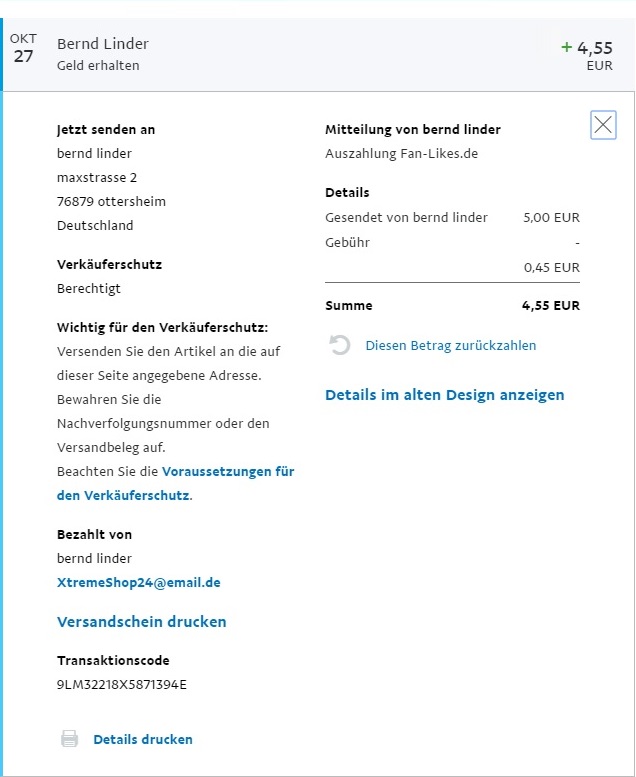Click the street address 'maxstrasse 2'

point(97,178)
